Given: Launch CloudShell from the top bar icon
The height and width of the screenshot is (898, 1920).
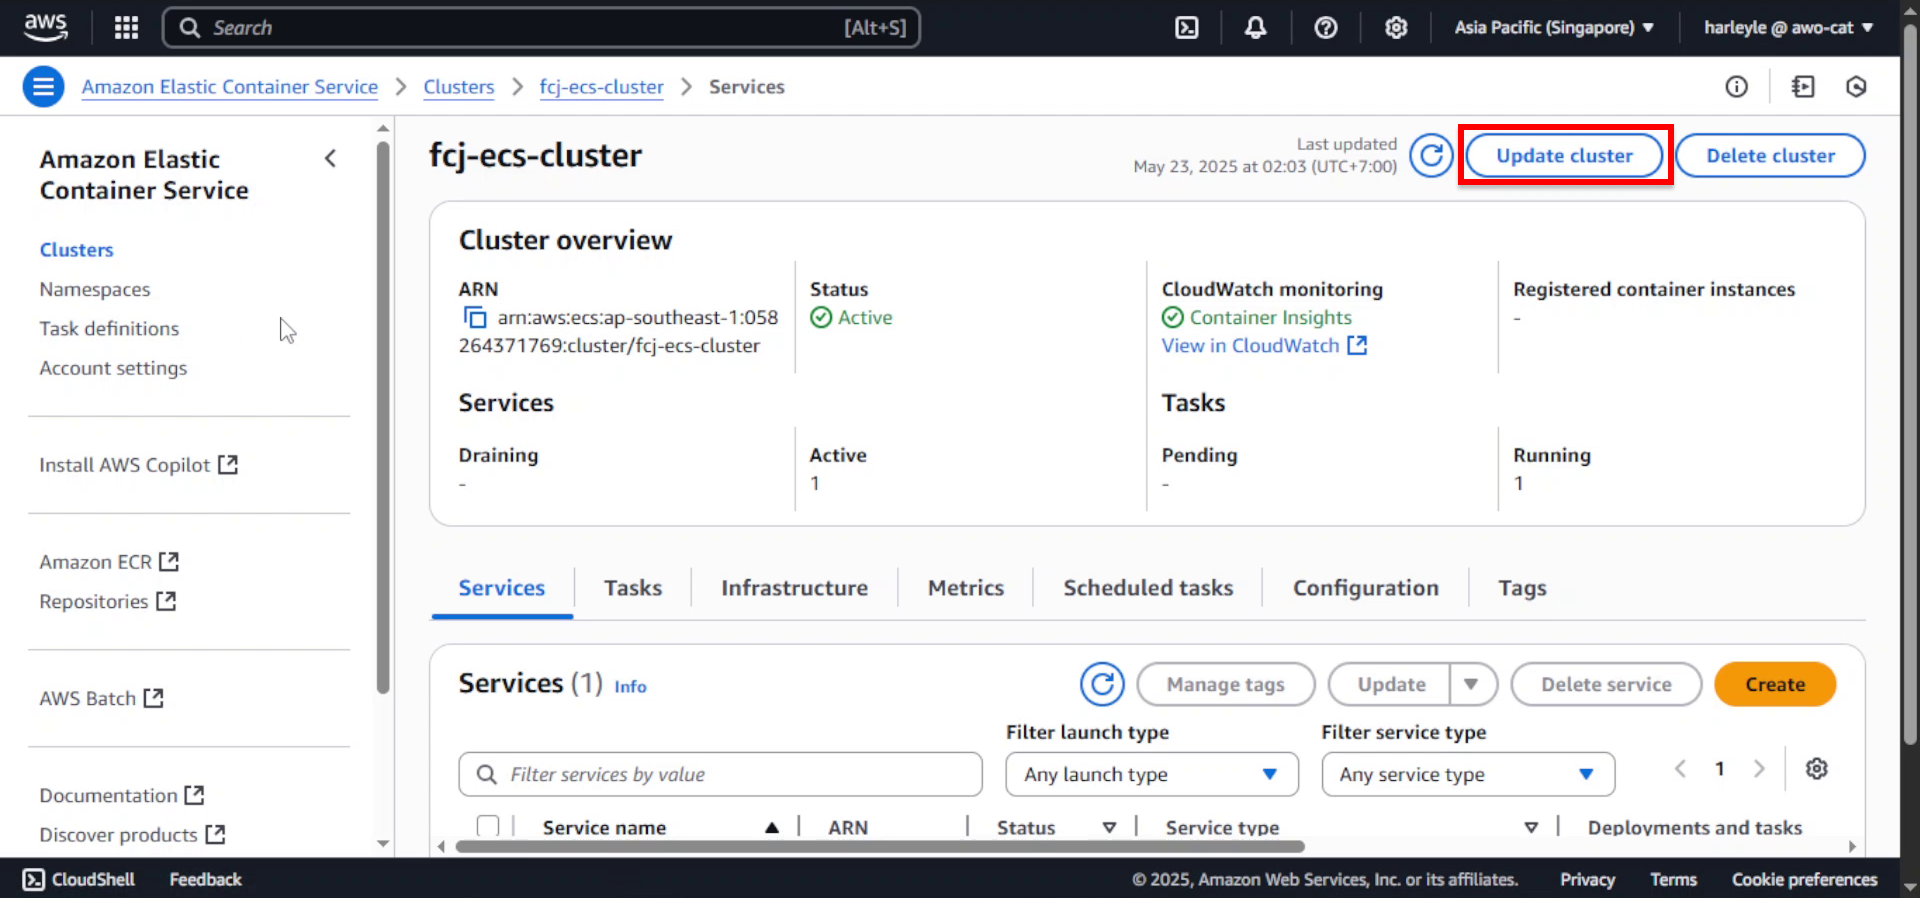Looking at the screenshot, I should (x=1187, y=27).
